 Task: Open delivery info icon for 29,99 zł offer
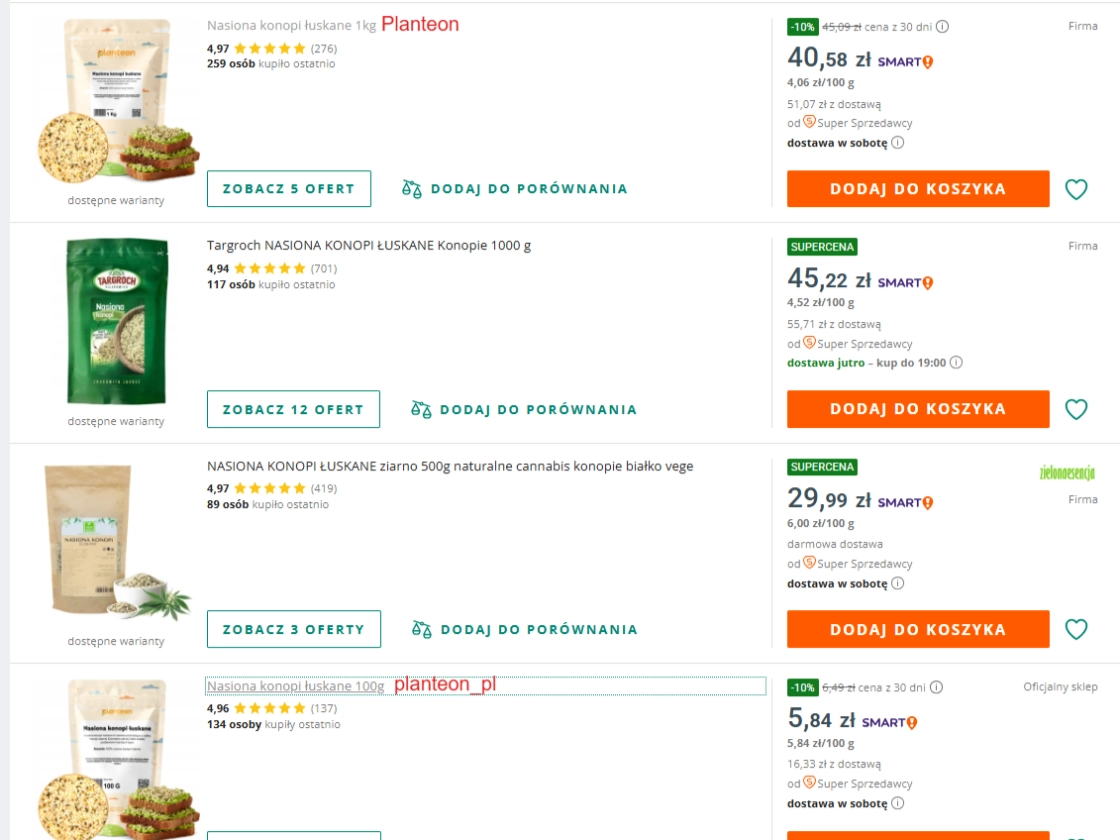(x=898, y=583)
